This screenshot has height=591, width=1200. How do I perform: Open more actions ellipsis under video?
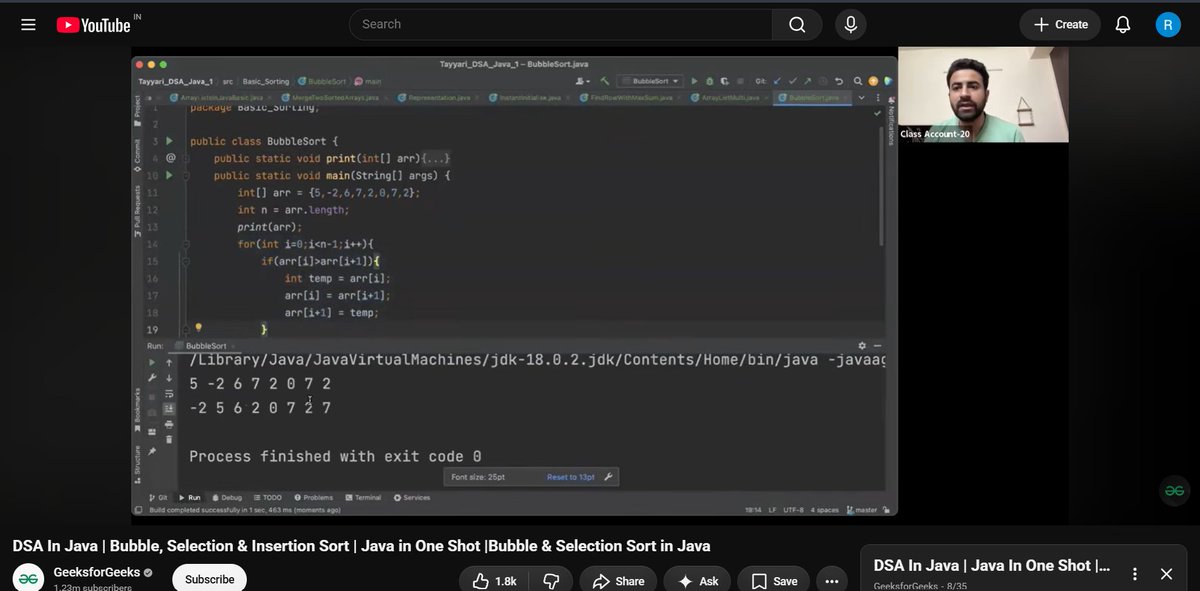[x=832, y=580]
